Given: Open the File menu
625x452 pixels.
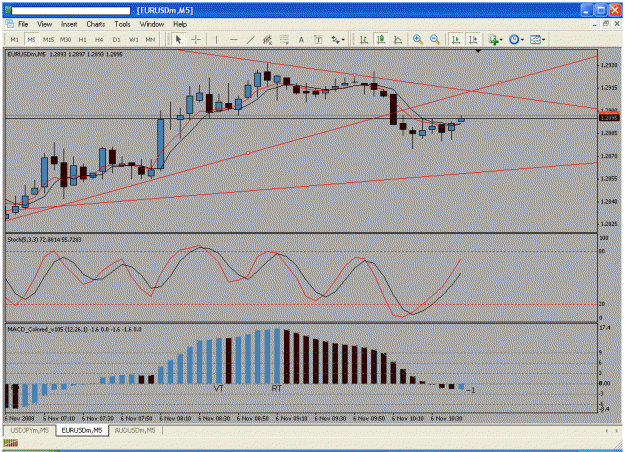Looking at the screenshot, I should [x=23, y=24].
